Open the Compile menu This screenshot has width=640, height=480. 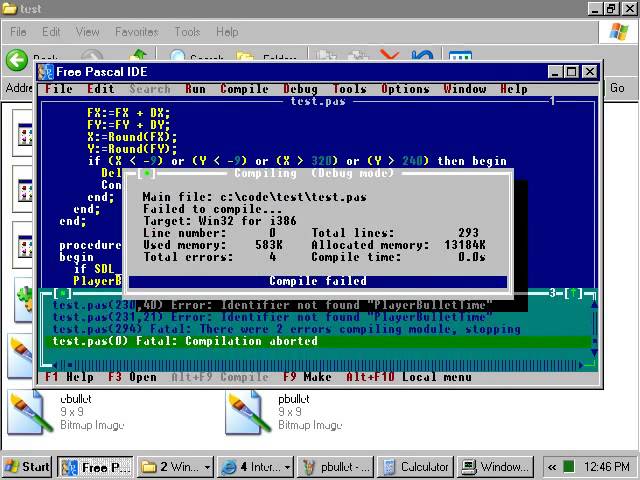tap(244, 89)
